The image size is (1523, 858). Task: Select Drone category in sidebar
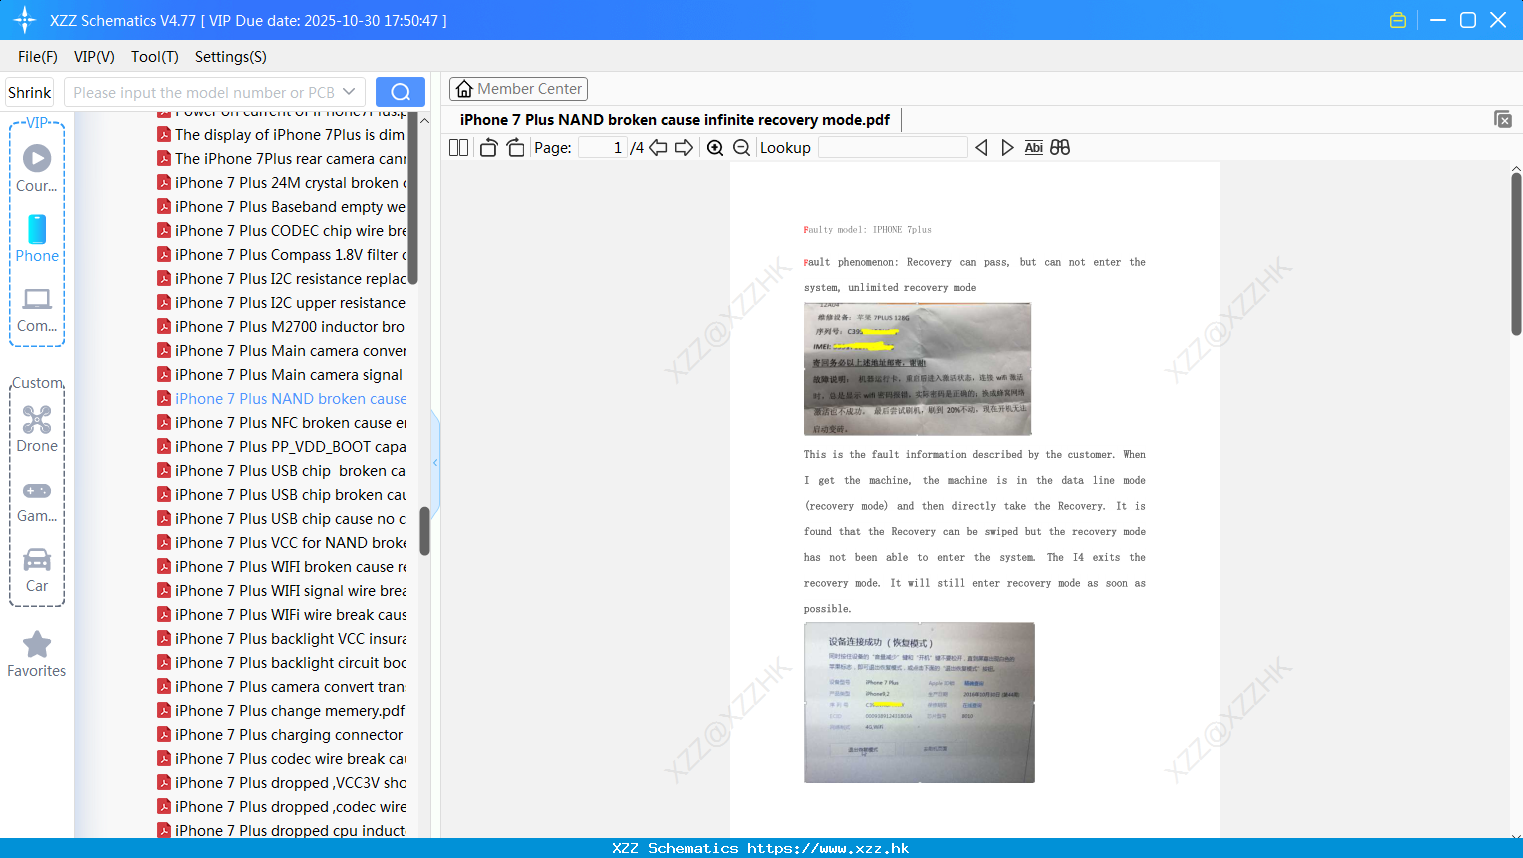[37, 428]
